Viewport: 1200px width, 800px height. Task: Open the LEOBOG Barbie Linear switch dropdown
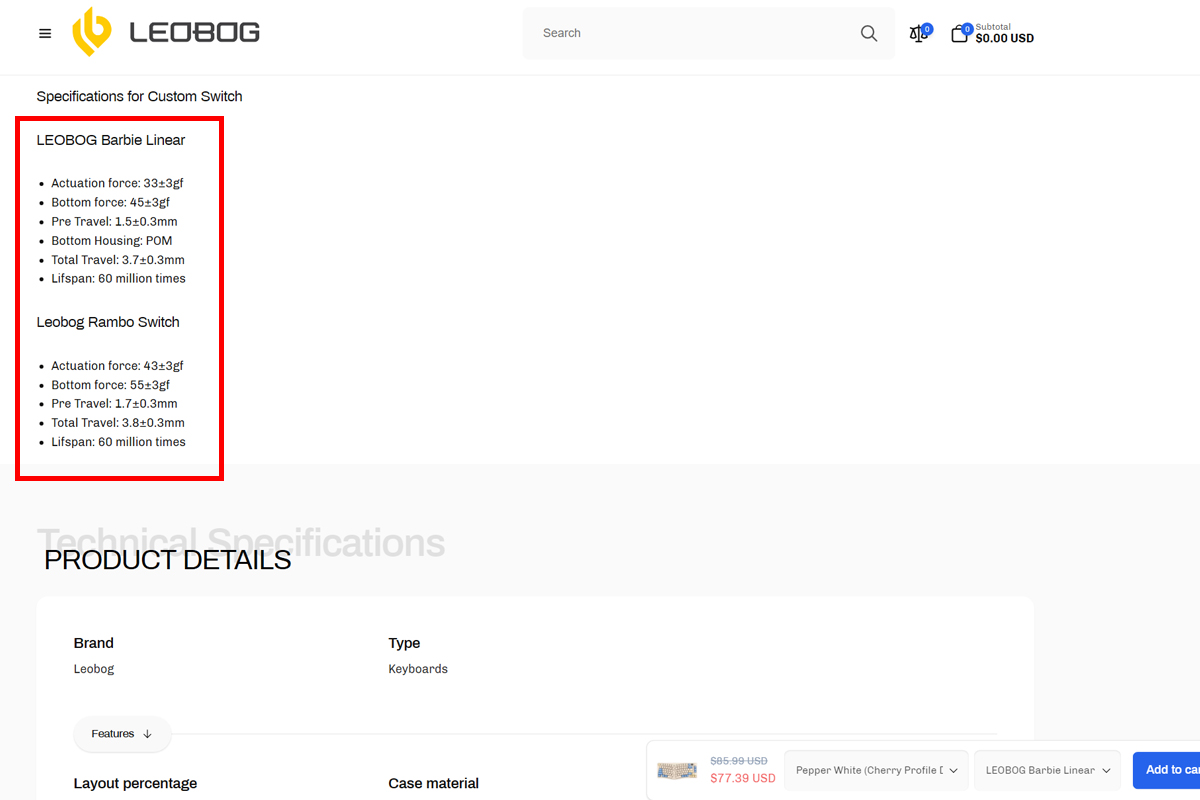1047,770
